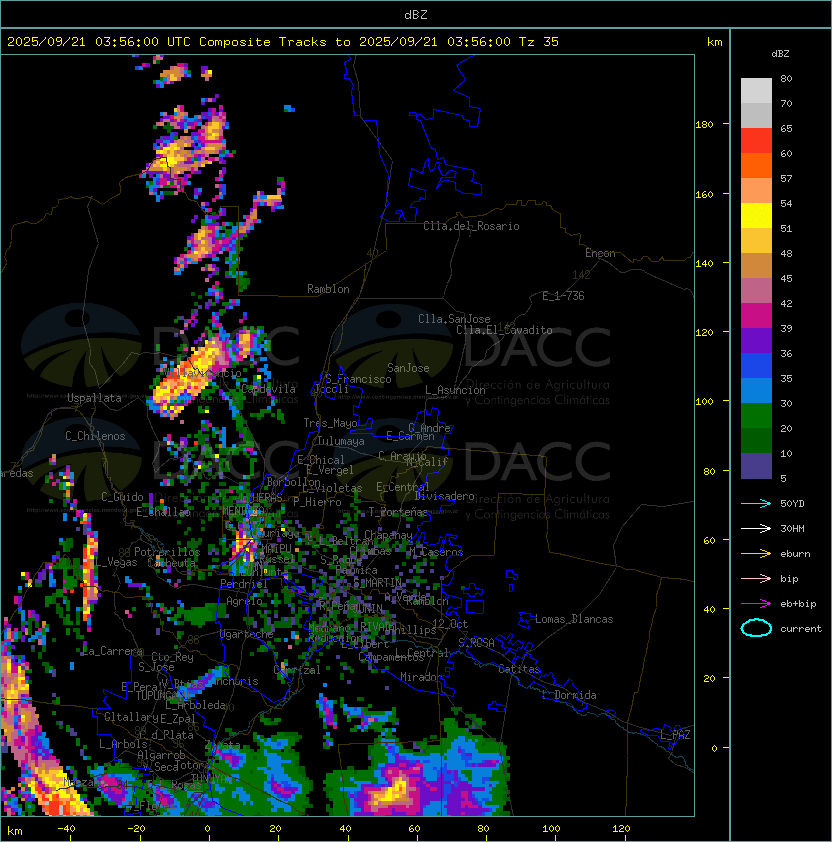The height and width of the screenshot is (842, 832).
Task: Click the 'Mirador' map label
Action: click(421, 677)
